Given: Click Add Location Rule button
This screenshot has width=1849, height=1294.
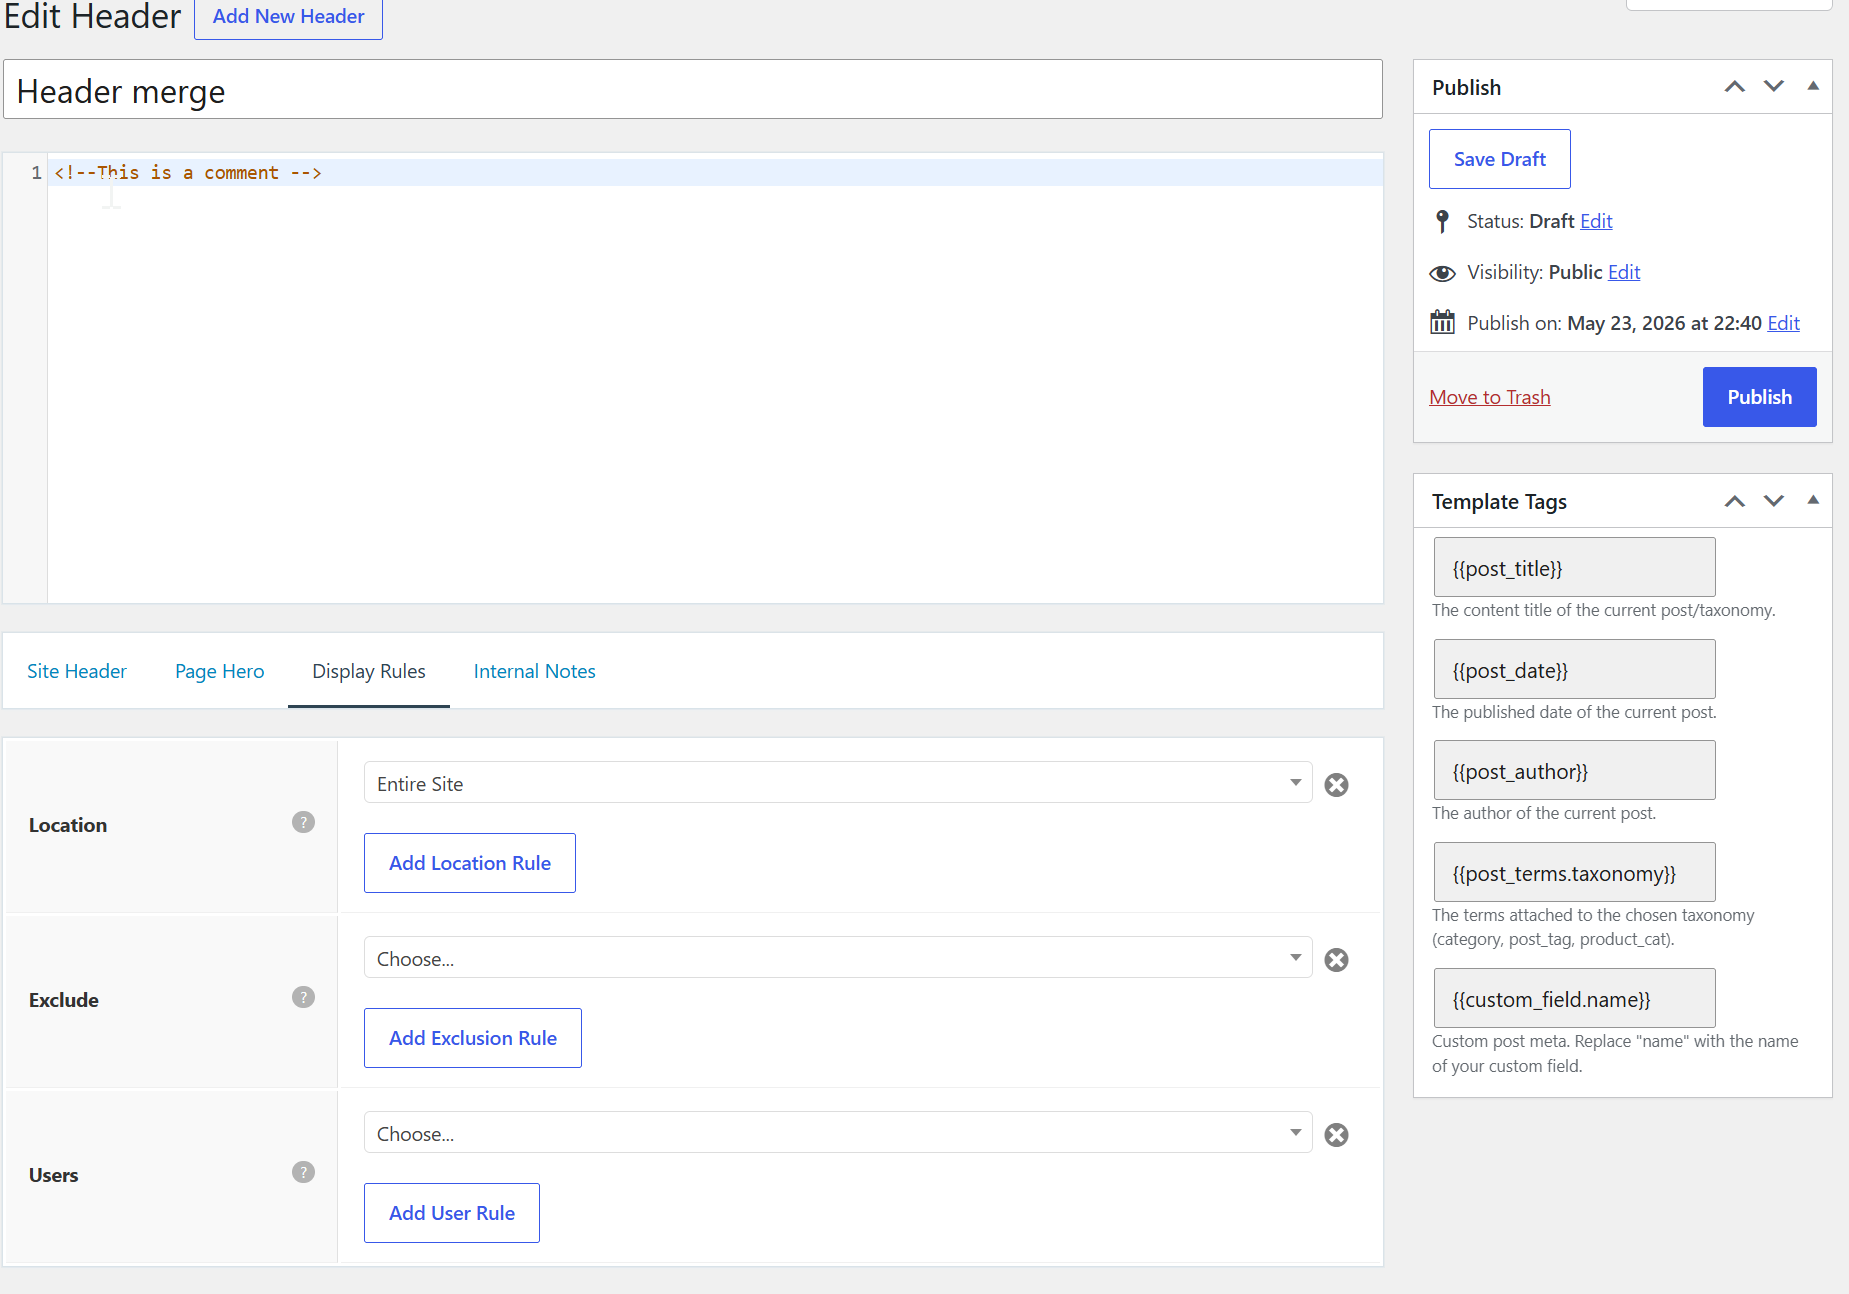Looking at the screenshot, I should pyautogui.click(x=470, y=863).
